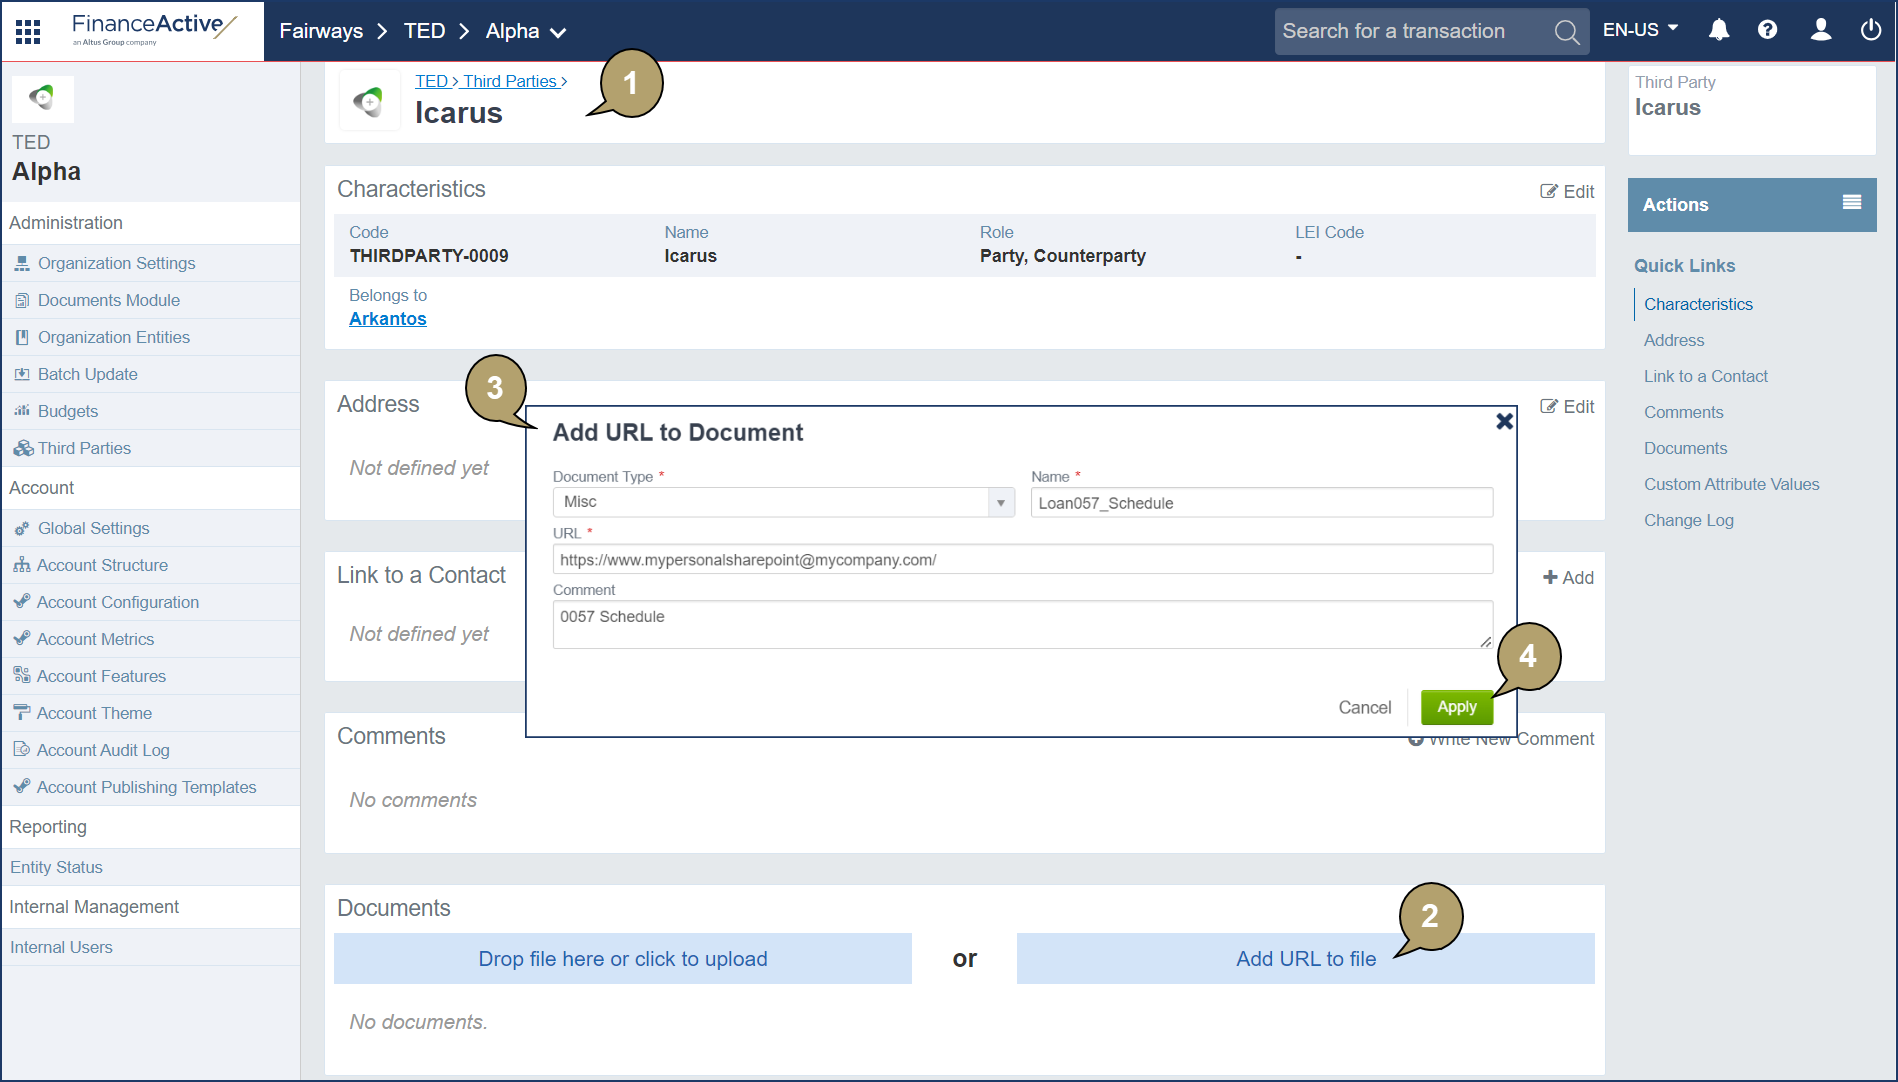
Task: Click the Account Publishing Templates icon
Action: click(22, 787)
